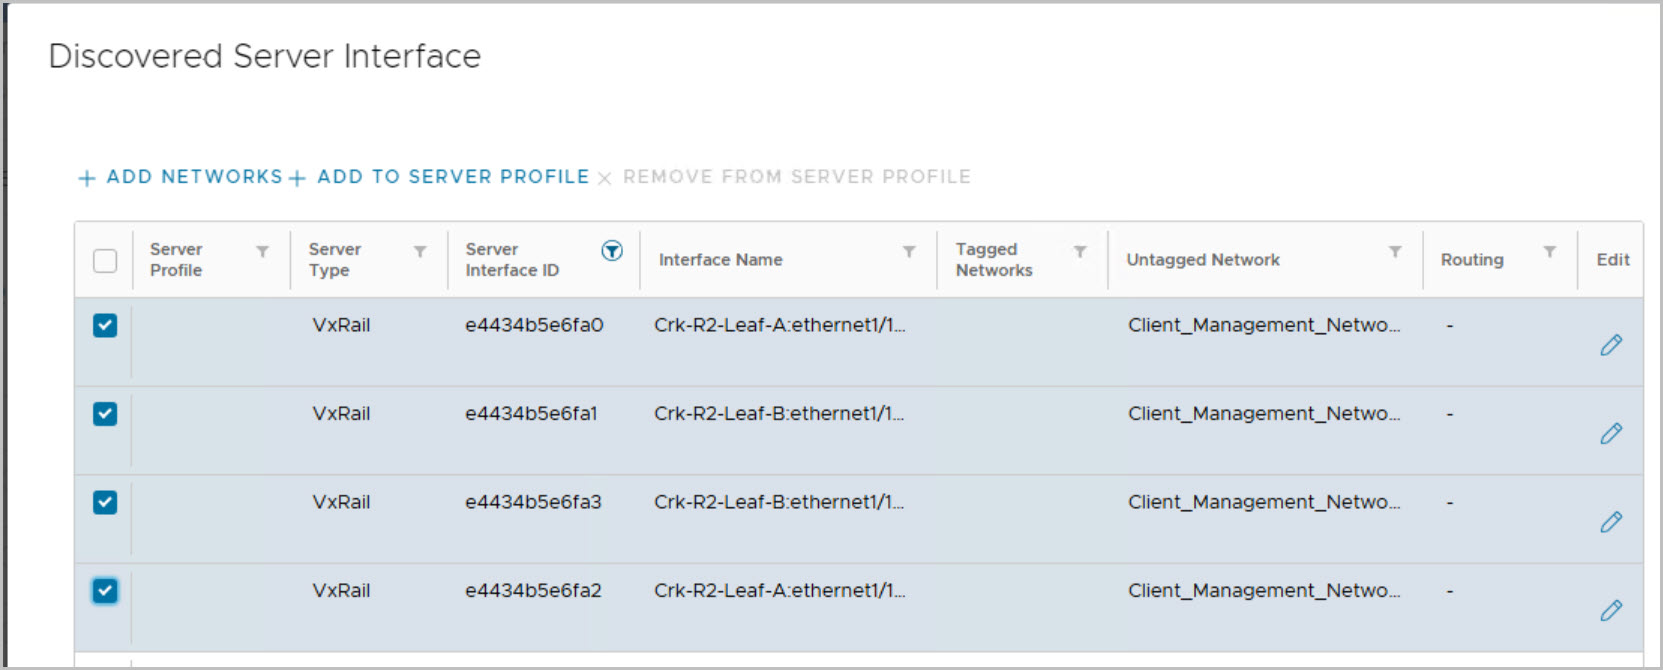Click edit pencil for interface e4434b5e6fa0

pyautogui.click(x=1610, y=345)
